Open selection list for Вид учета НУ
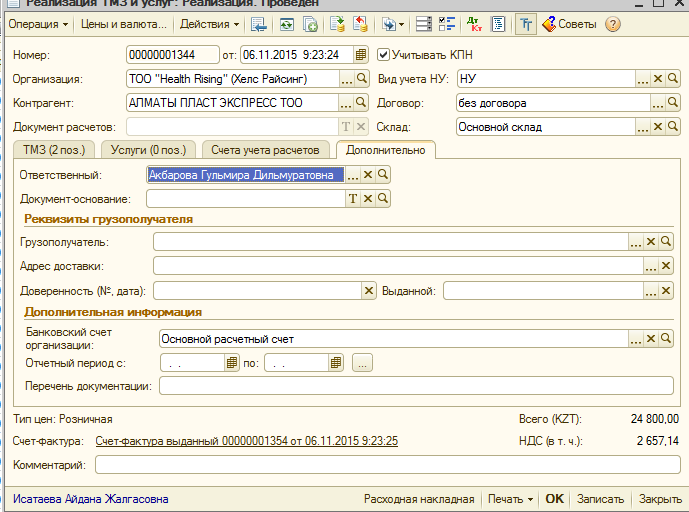Image resolution: width=689 pixels, height=512 pixels. point(643,79)
